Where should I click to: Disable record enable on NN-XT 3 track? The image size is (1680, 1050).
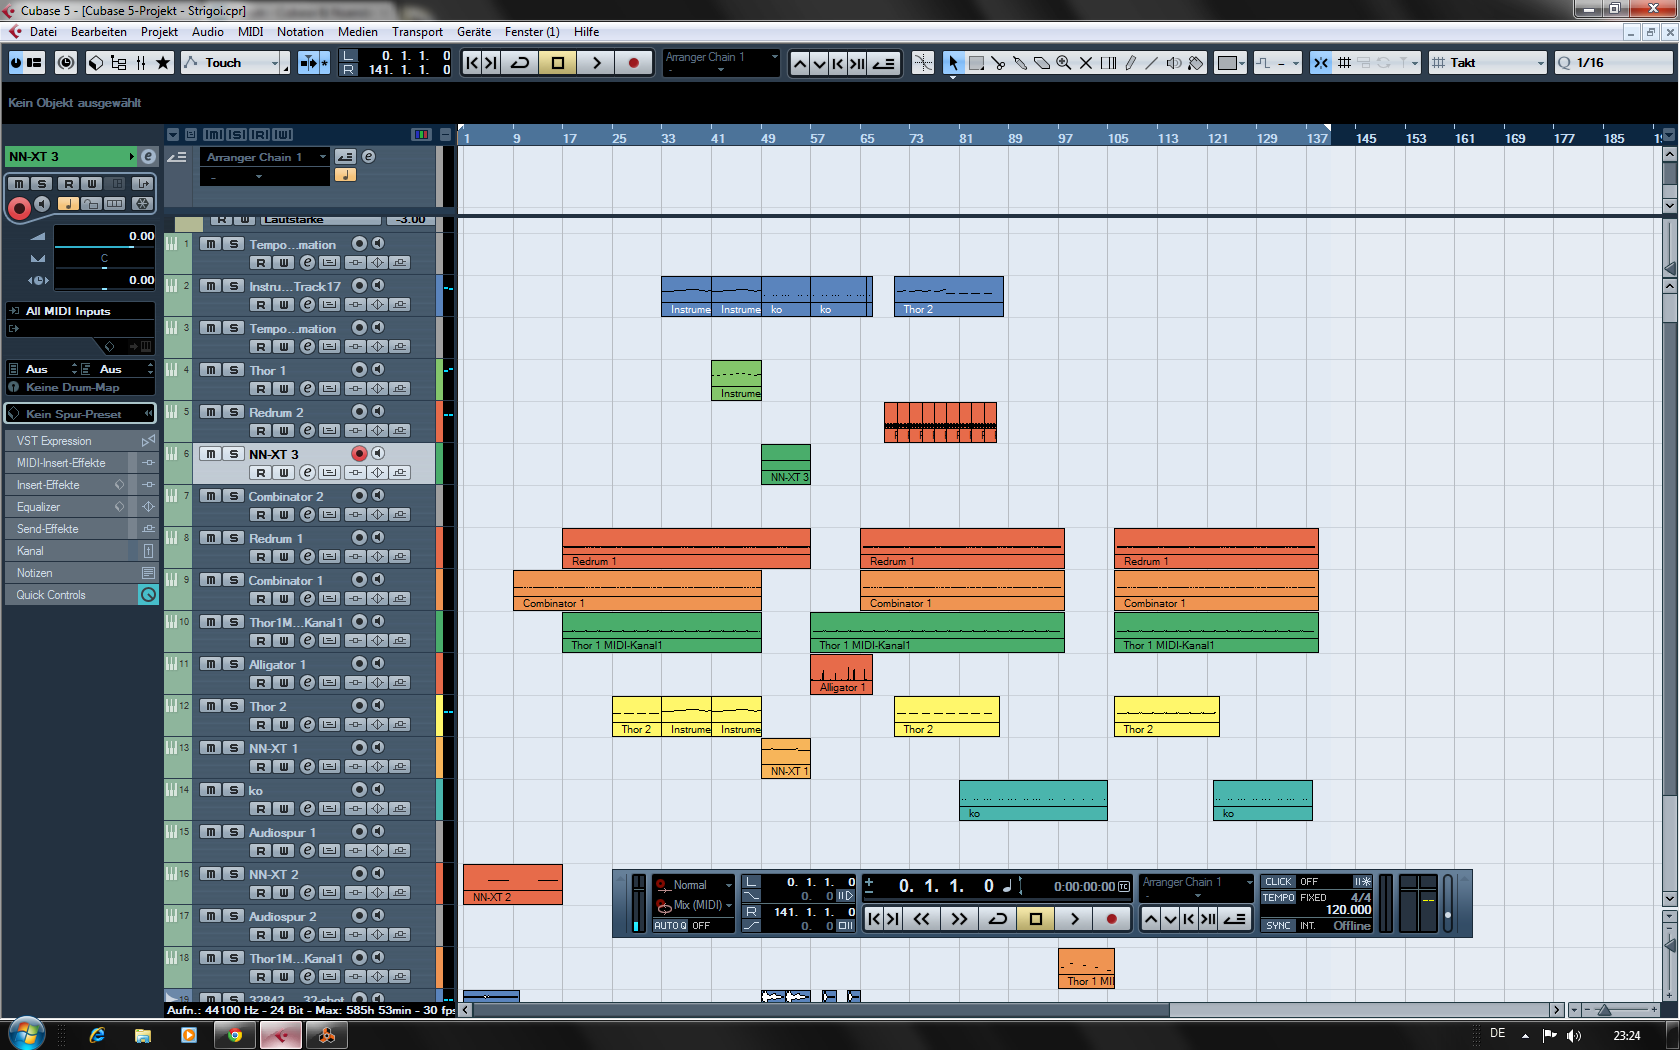point(359,454)
